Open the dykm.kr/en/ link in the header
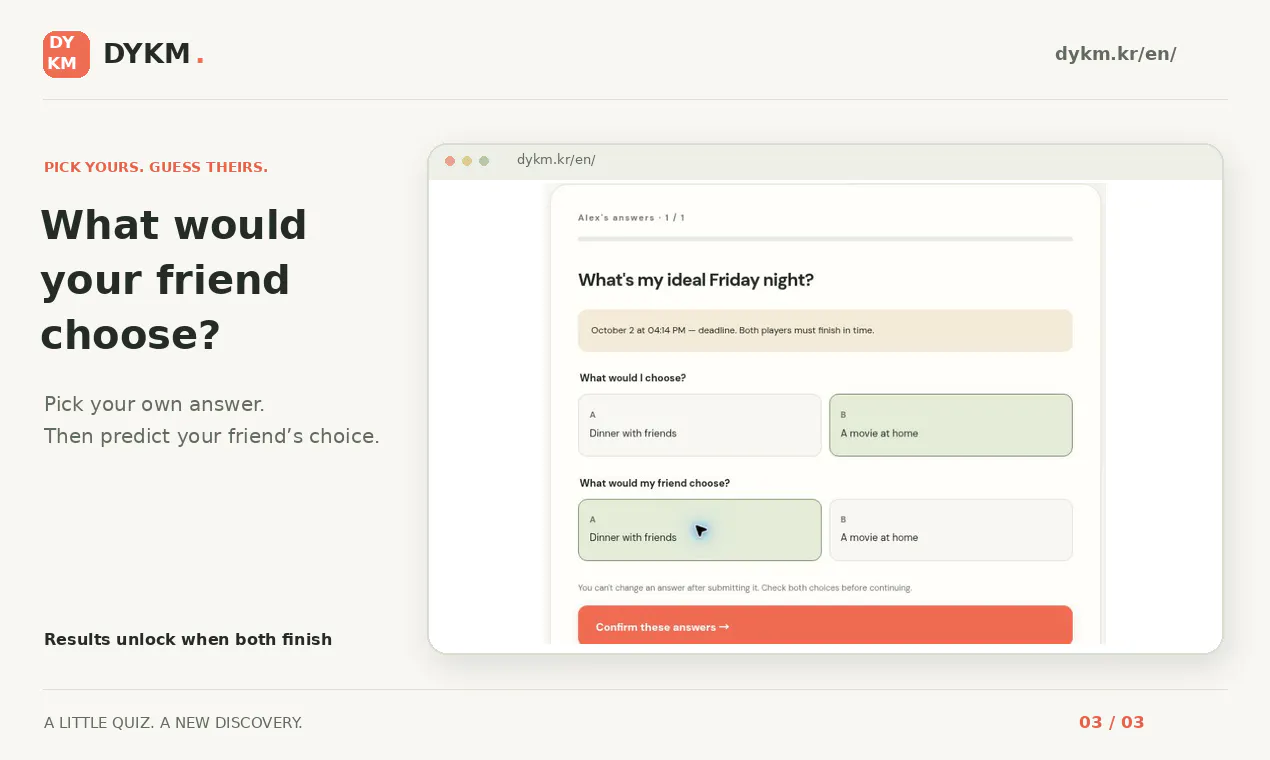This screenshot has height=760, width=1270. tap(1116, 54)
